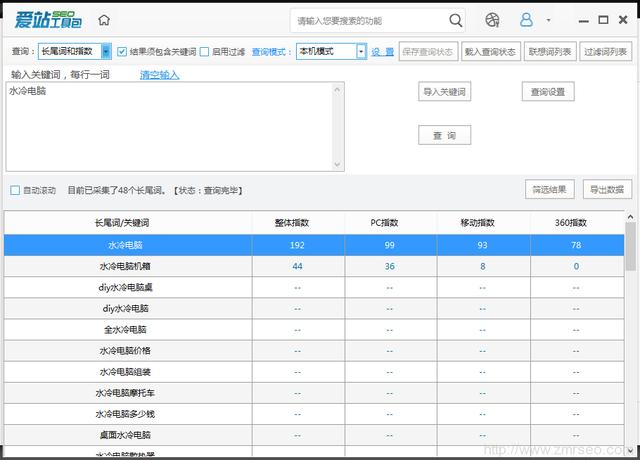Open arrow menu beside the user icon
Screen dimensions: 640x460
[548, 20]
